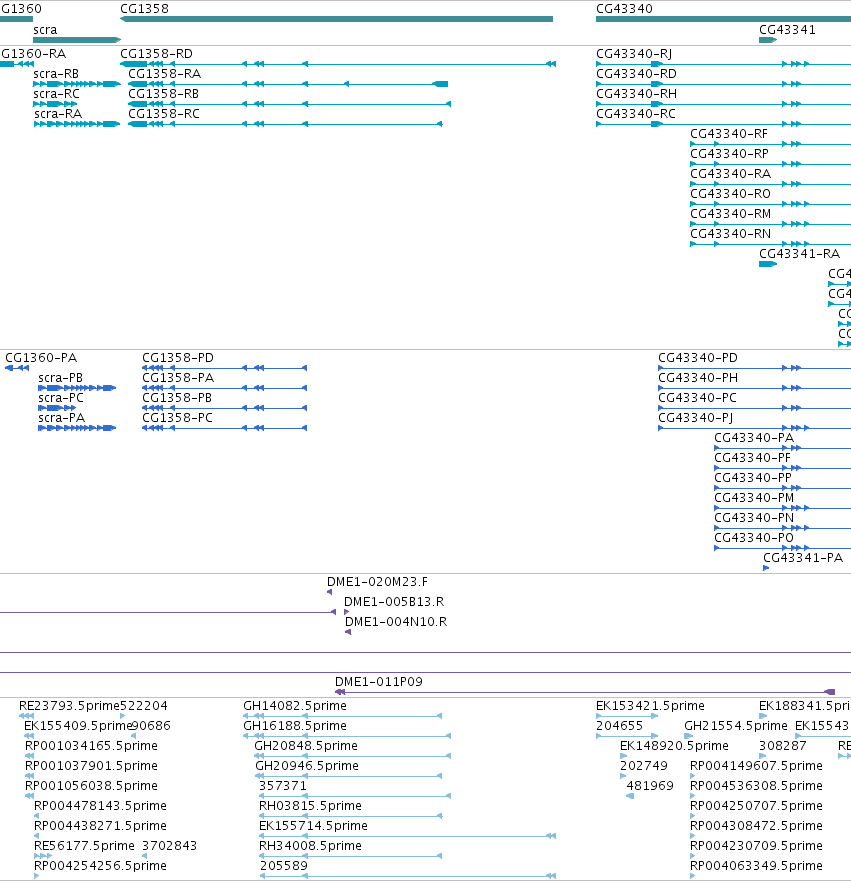Select EST RH34008.5prime
Viewport: 851px width, 881px height.
[310, 846]
